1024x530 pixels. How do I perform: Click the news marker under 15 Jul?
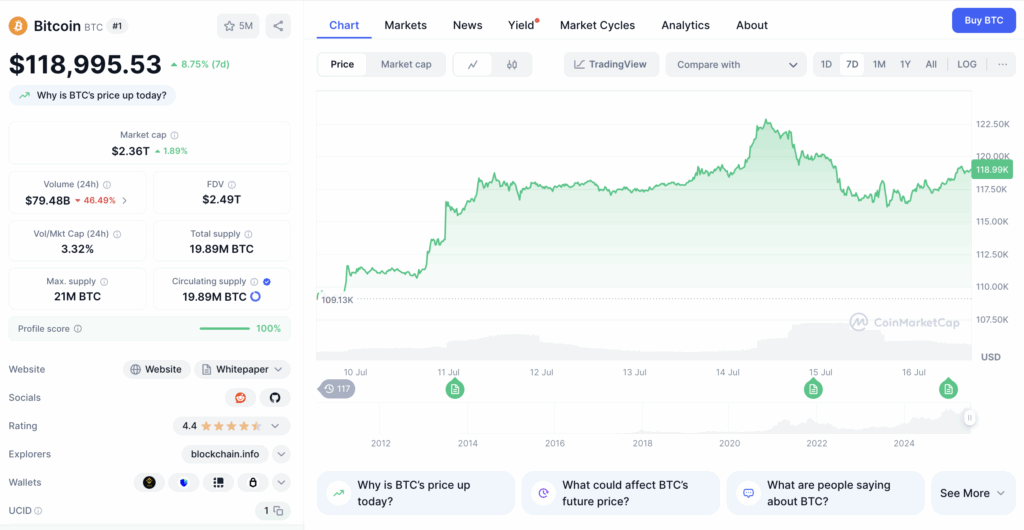click(x=813, y=390)
